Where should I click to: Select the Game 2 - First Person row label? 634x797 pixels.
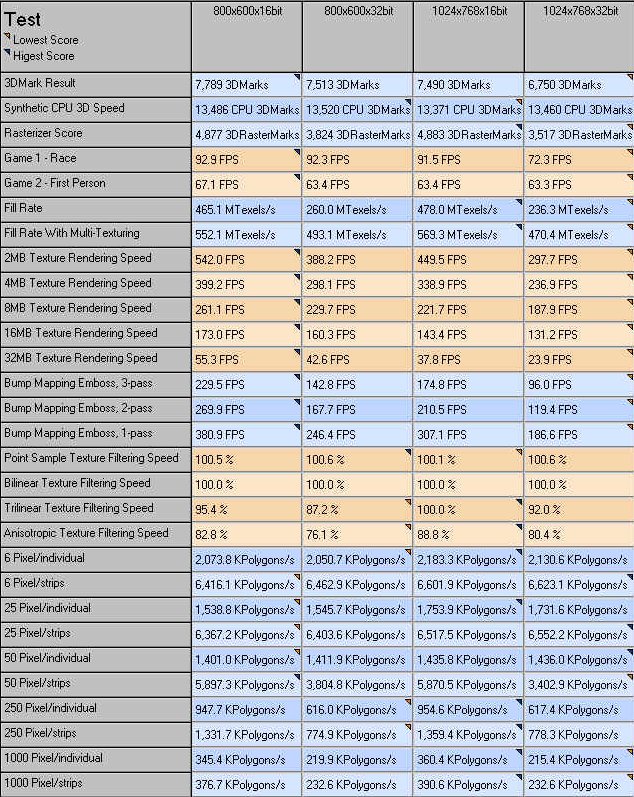(x=96, y=185)
